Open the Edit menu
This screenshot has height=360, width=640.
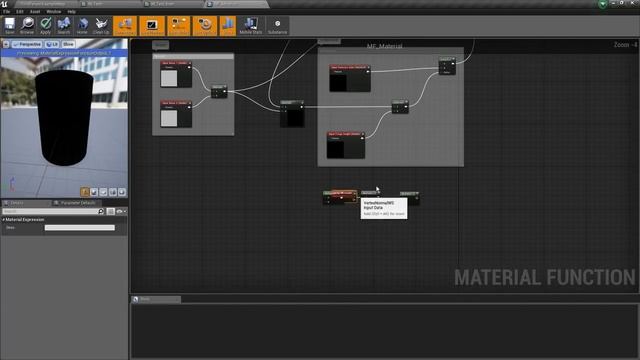pos(20,11)
